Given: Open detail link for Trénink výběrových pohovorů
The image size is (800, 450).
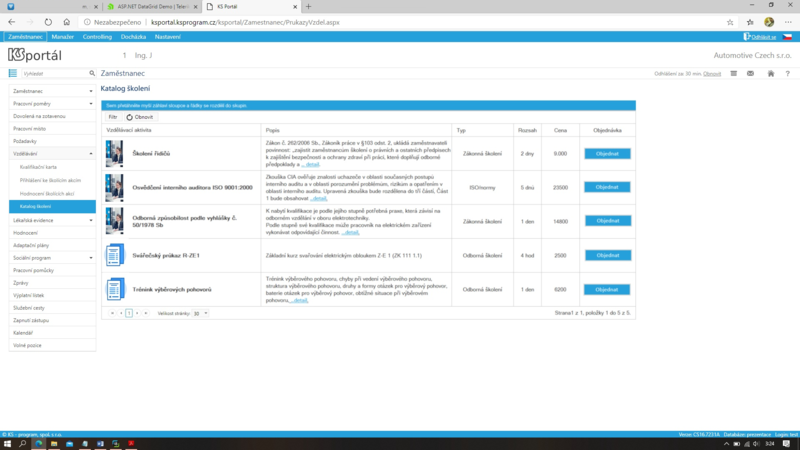Looking at the screenshot, I should pyautogui.click(x=298, y=300).
